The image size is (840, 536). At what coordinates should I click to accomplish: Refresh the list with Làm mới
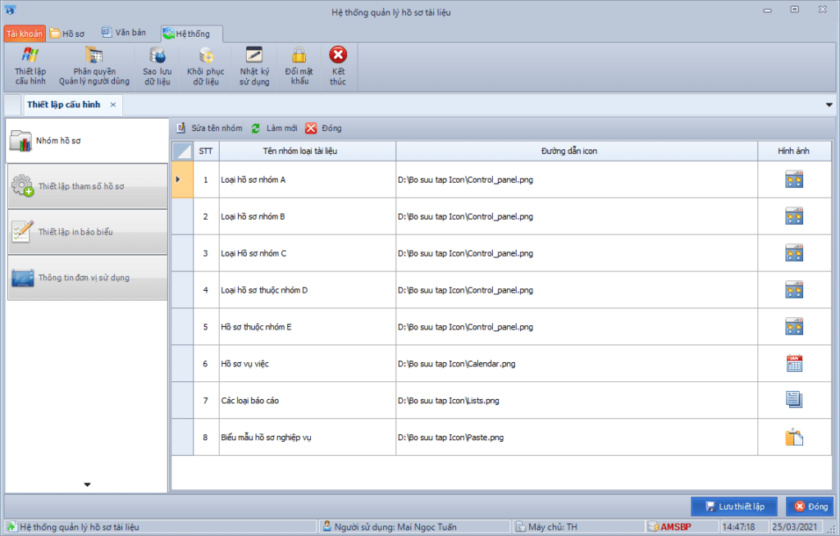274,129
